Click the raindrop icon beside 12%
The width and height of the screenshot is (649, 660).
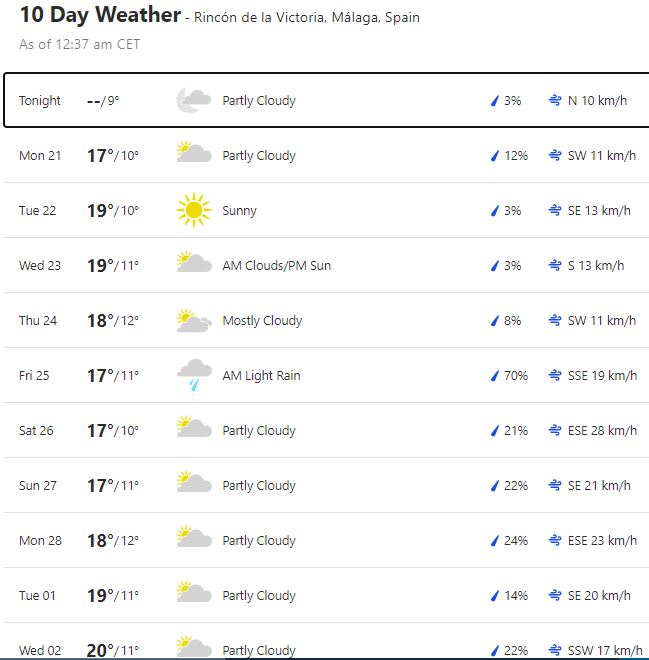tap(494, 156)
